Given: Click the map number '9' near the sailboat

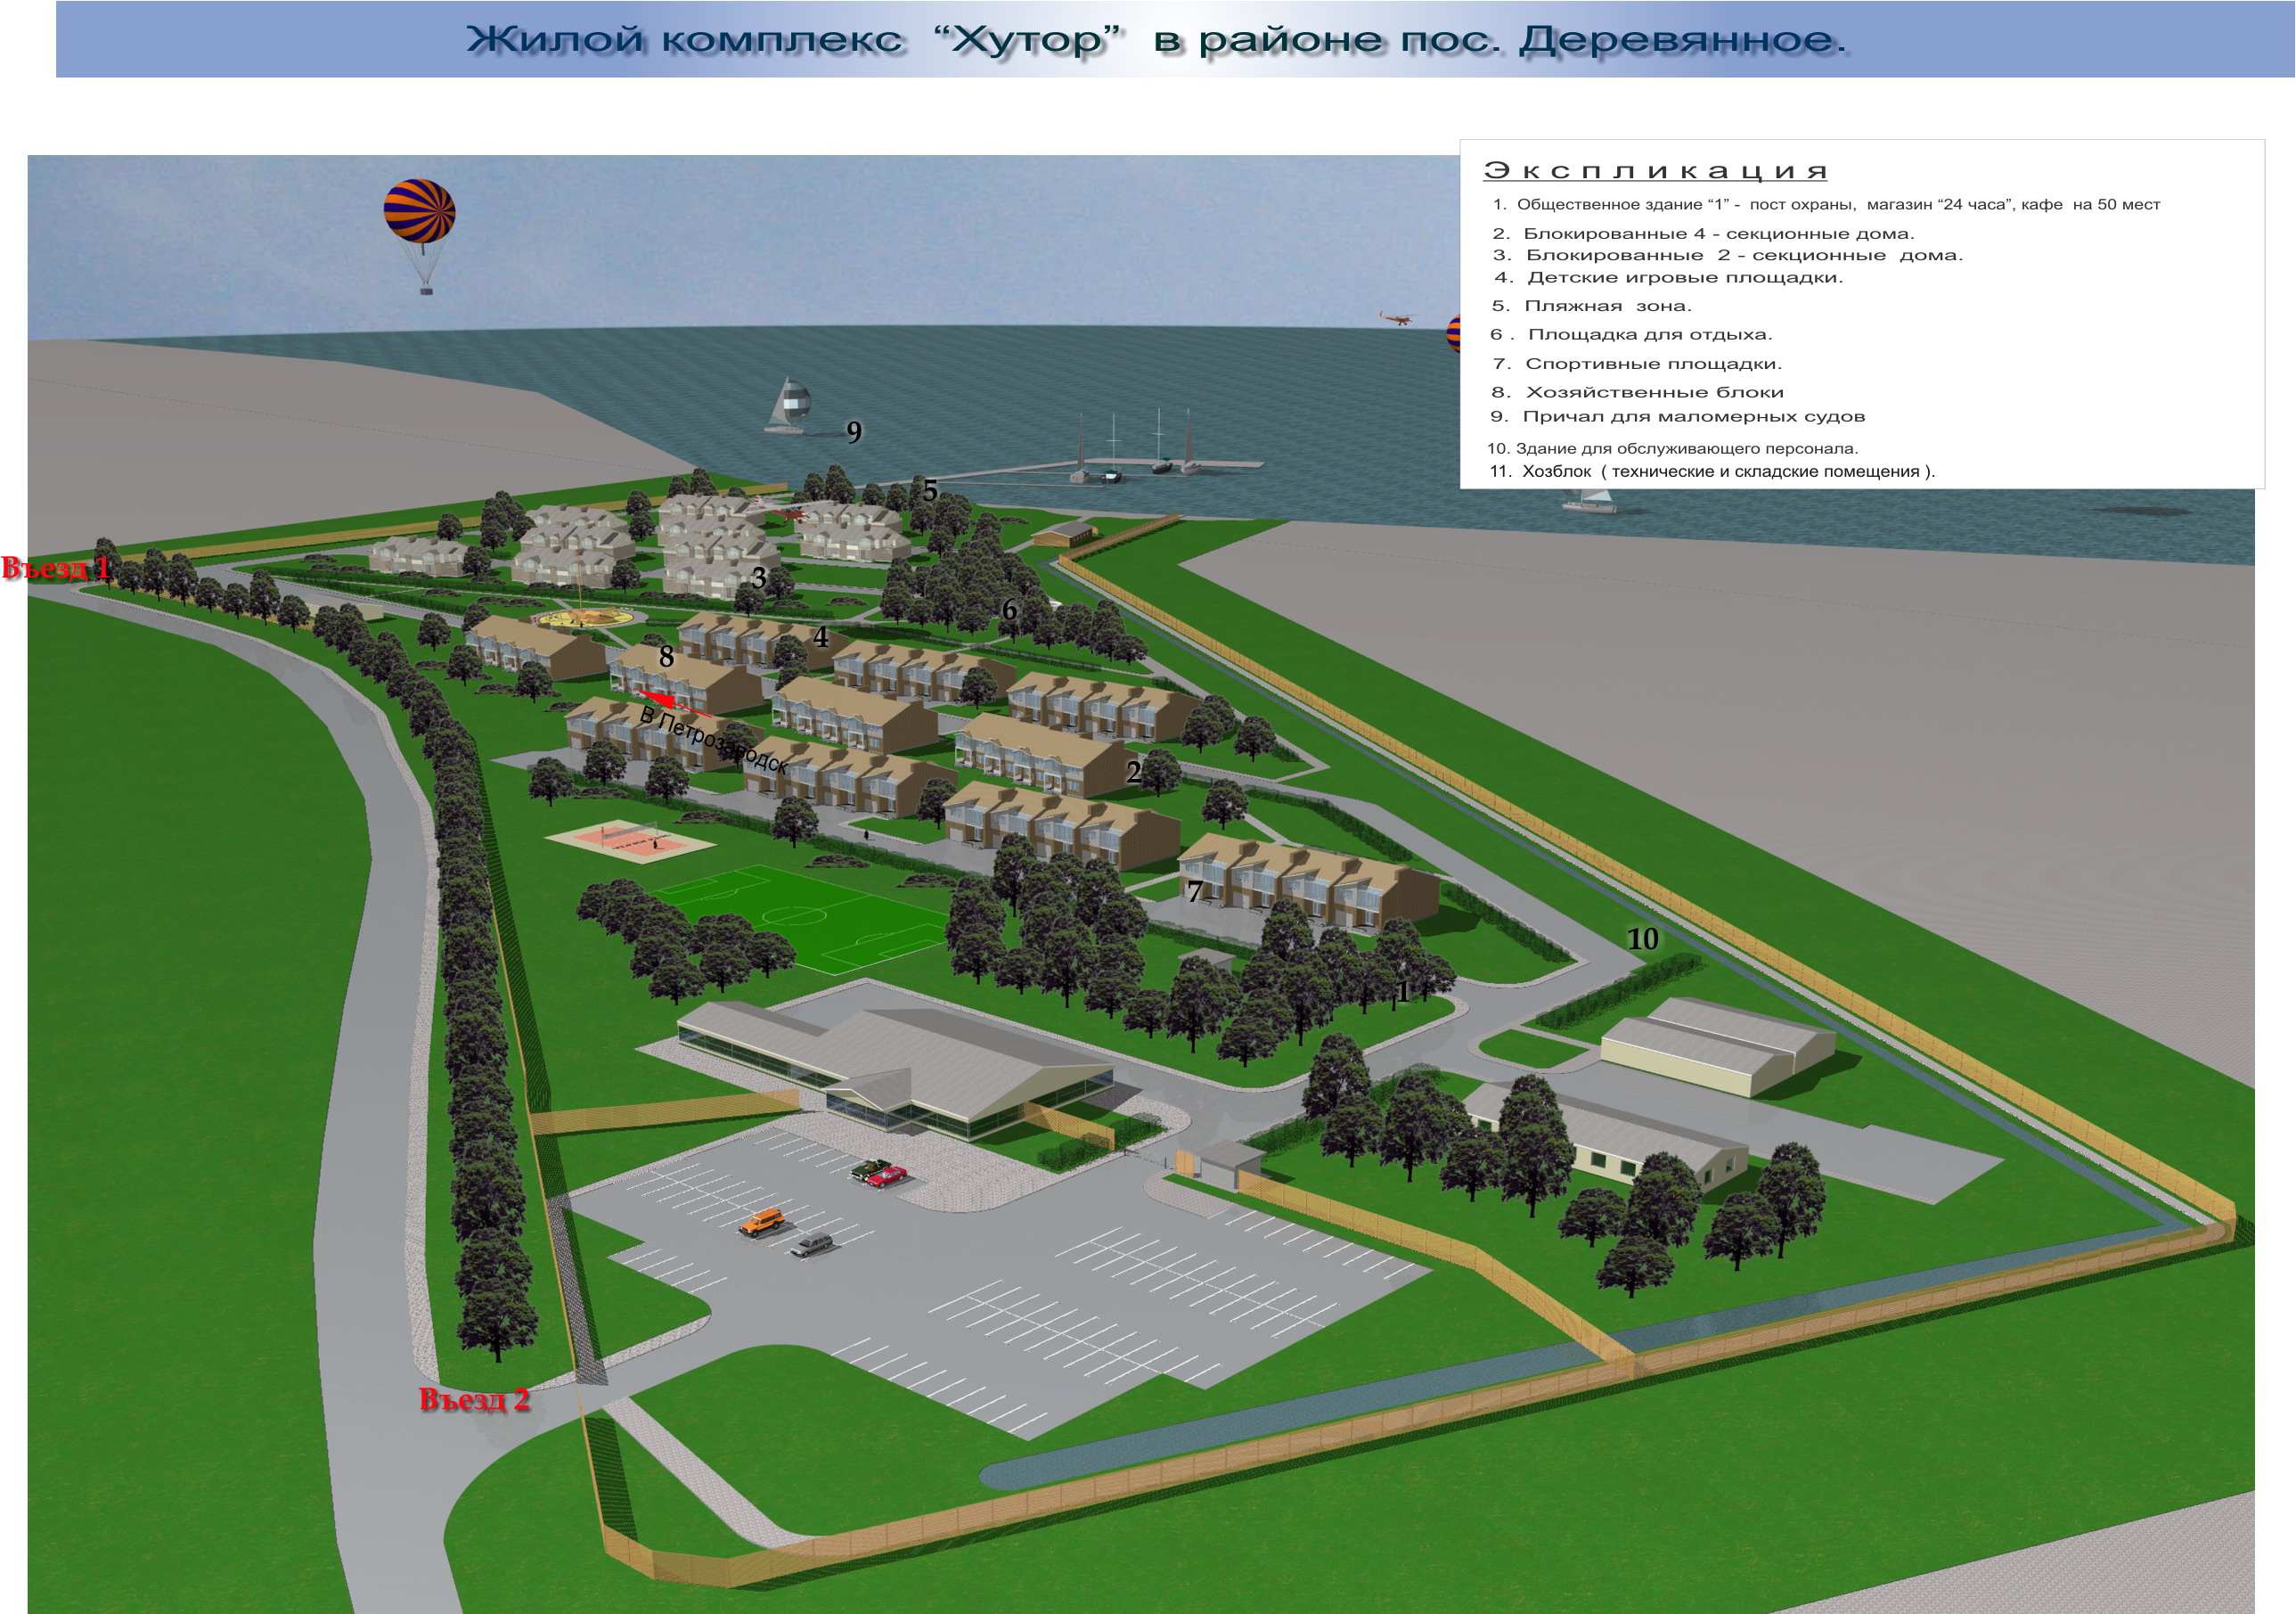Looking at the screenshot, I should click(x=854, y=432).
